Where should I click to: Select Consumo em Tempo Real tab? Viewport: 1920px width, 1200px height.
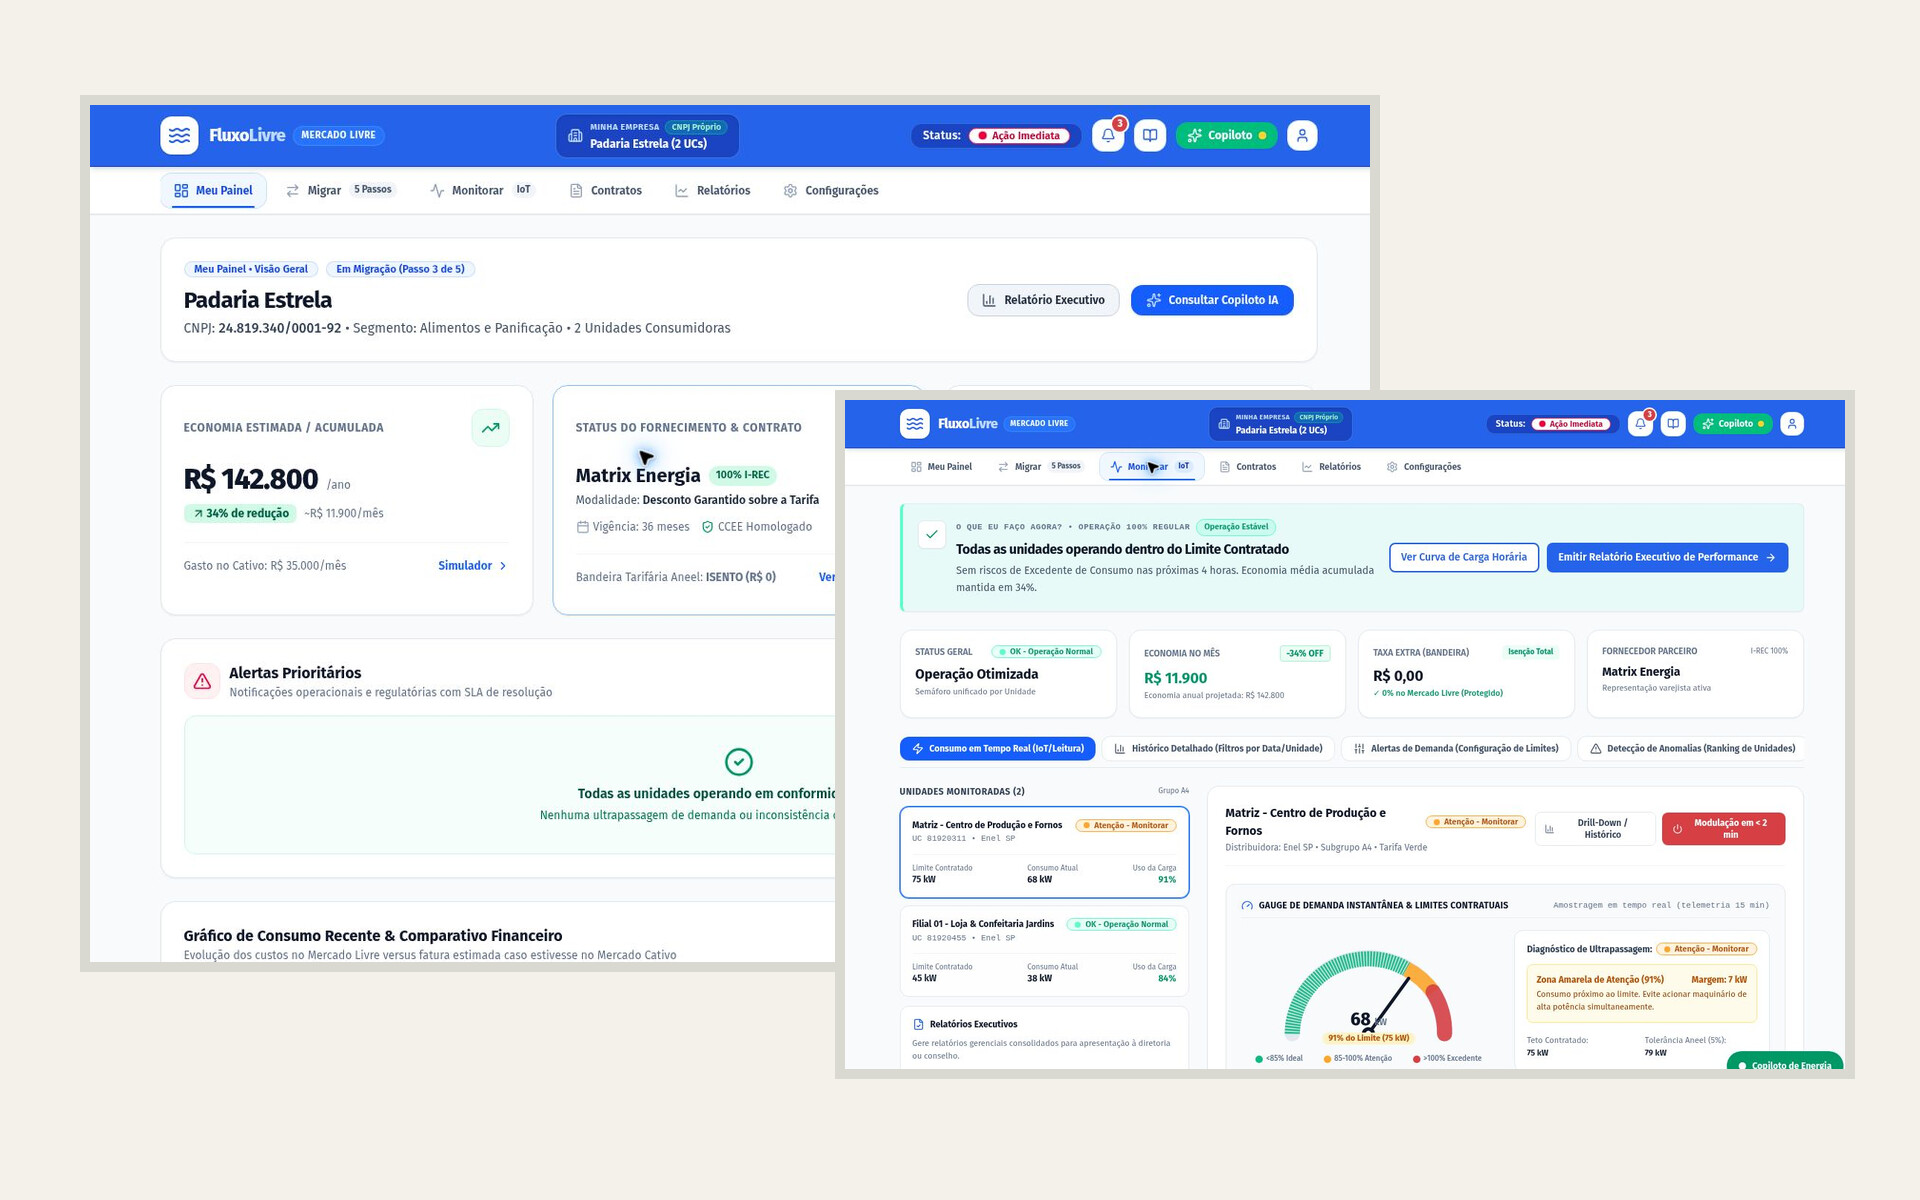(997, 749)
